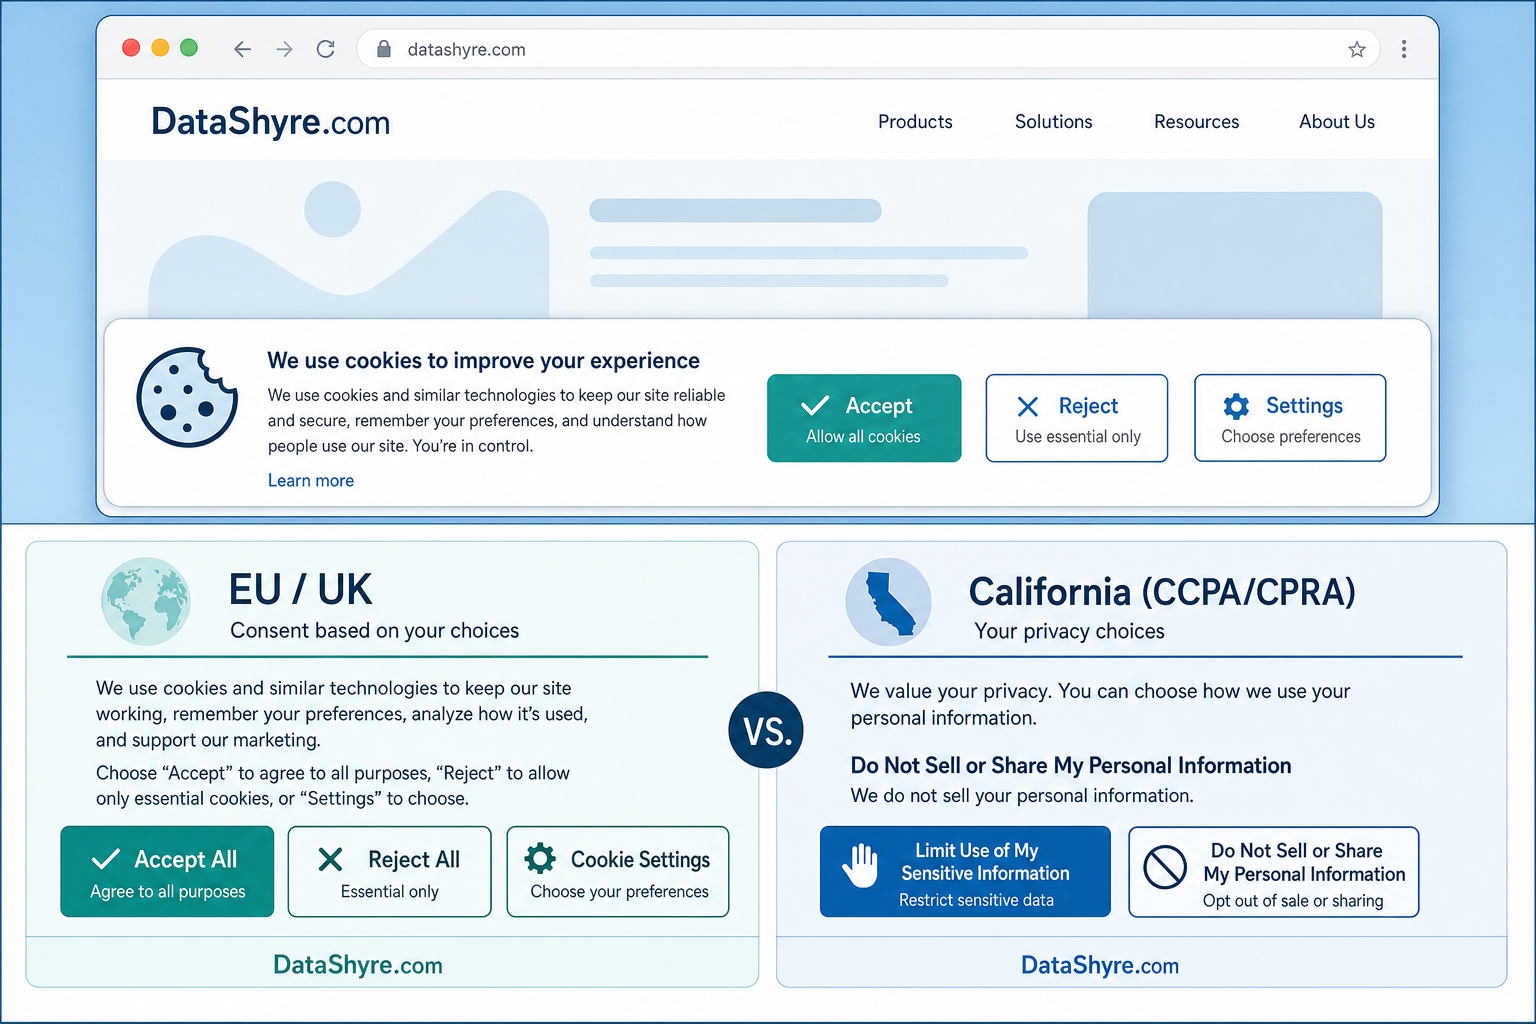Click the yellow window minimize dot
This screenshot has width=1536, height=1024.
tap(160, 48)
